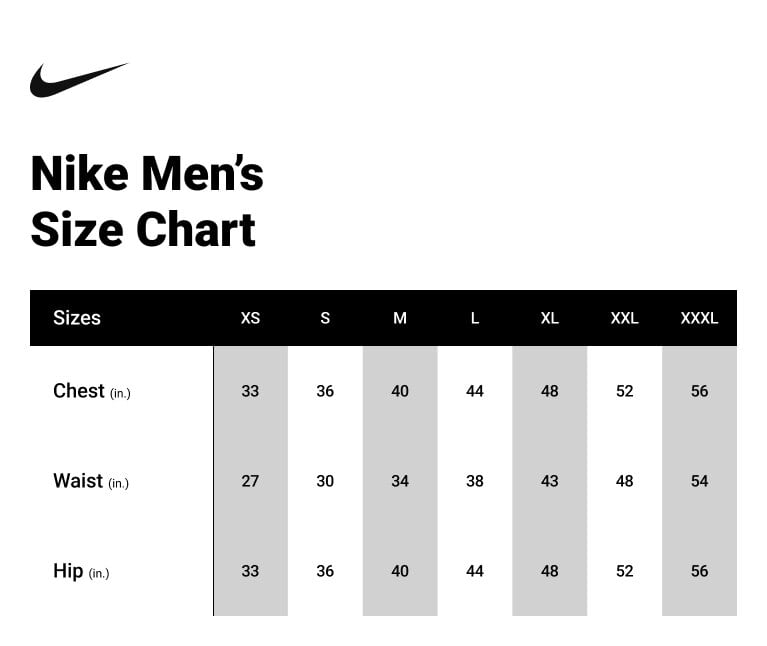
Task: Pick waist measurement 38 for size L
Action: 475,481
